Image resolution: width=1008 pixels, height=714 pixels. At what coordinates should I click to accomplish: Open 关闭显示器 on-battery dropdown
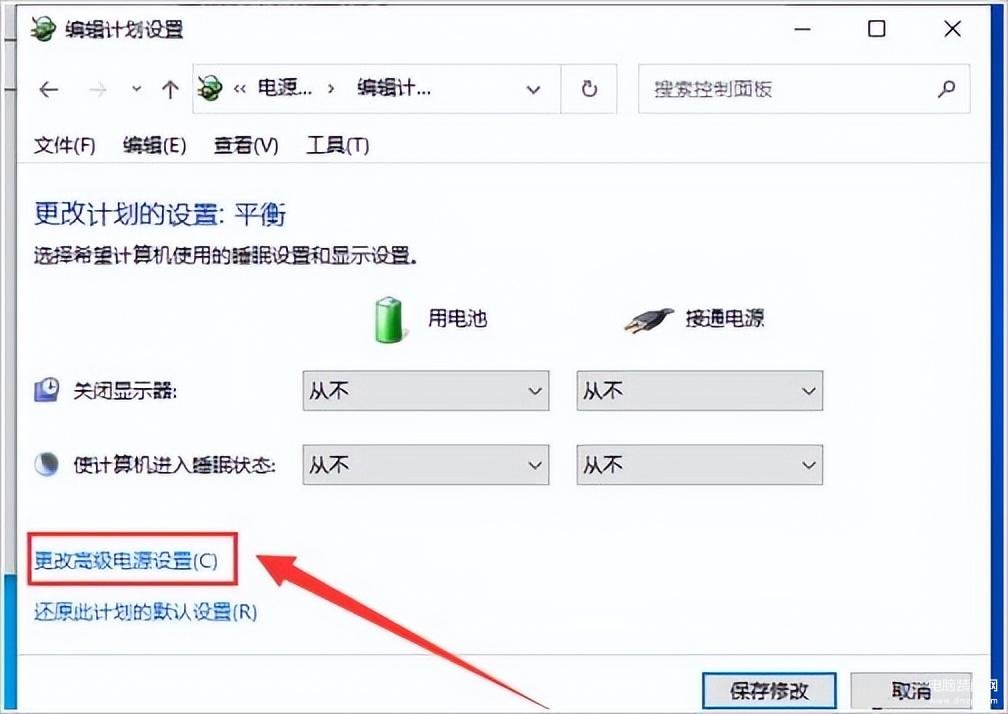click(426, 390)
